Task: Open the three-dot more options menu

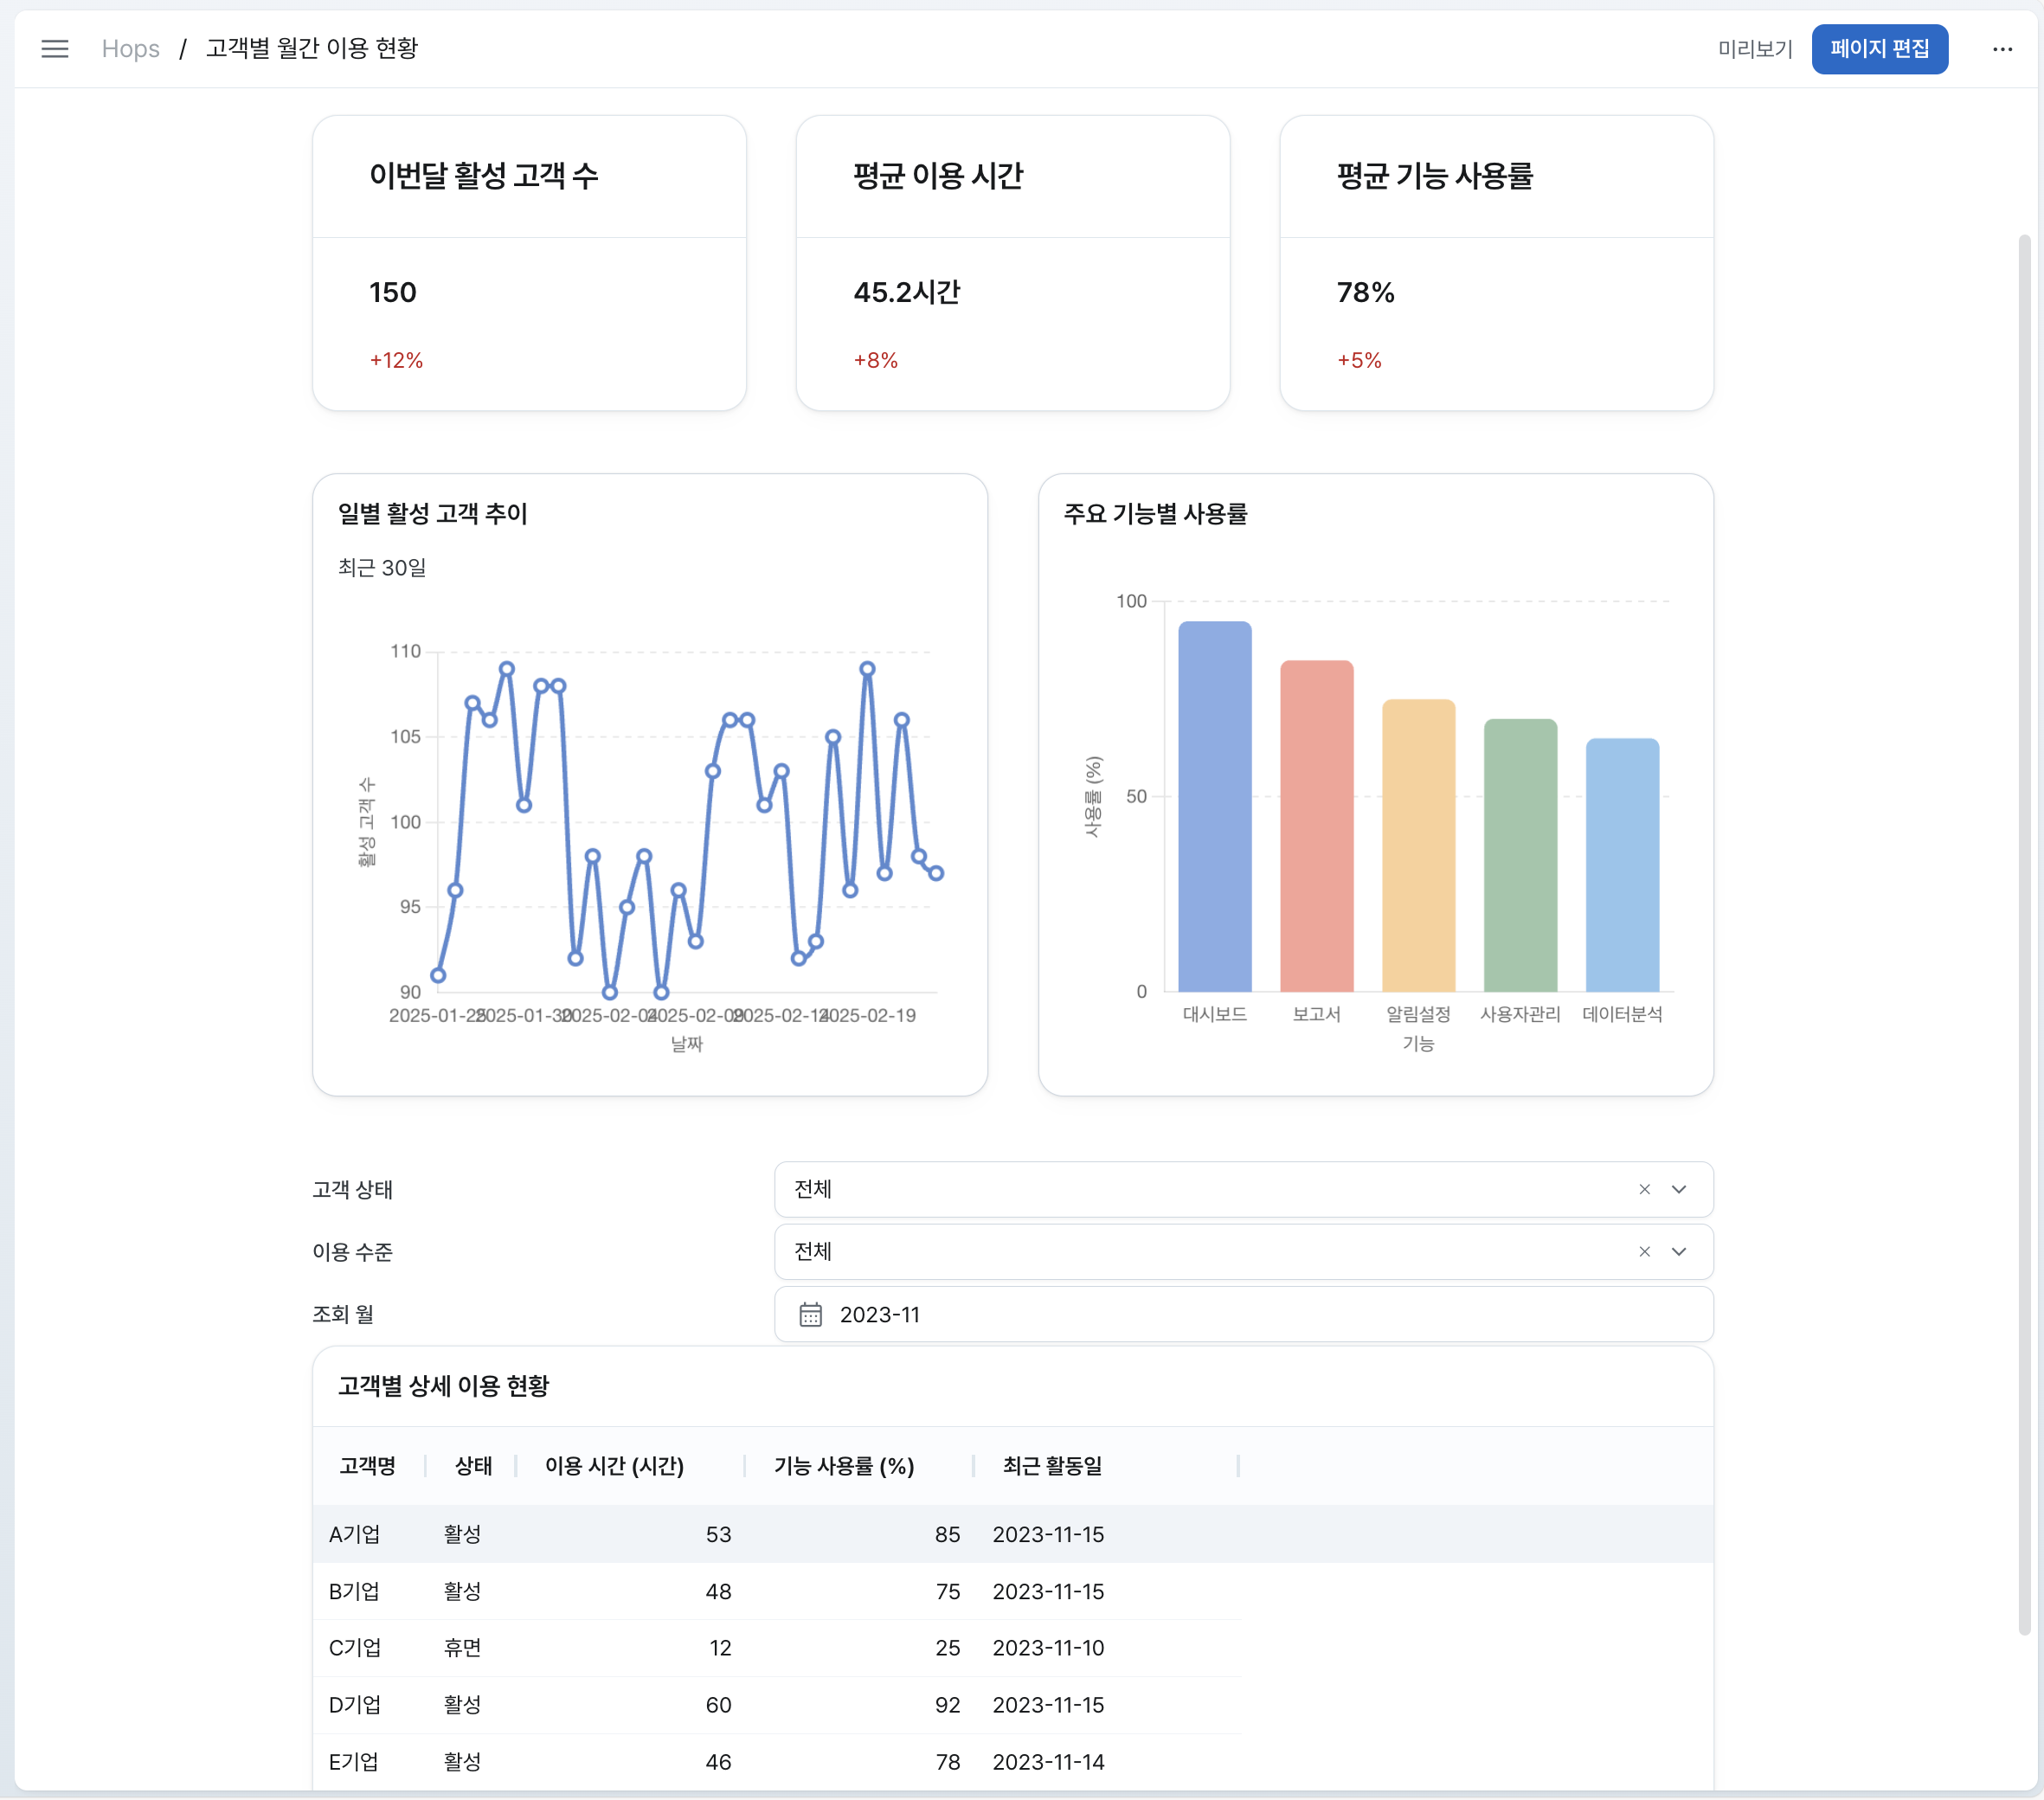Action: pos(2002,49)
